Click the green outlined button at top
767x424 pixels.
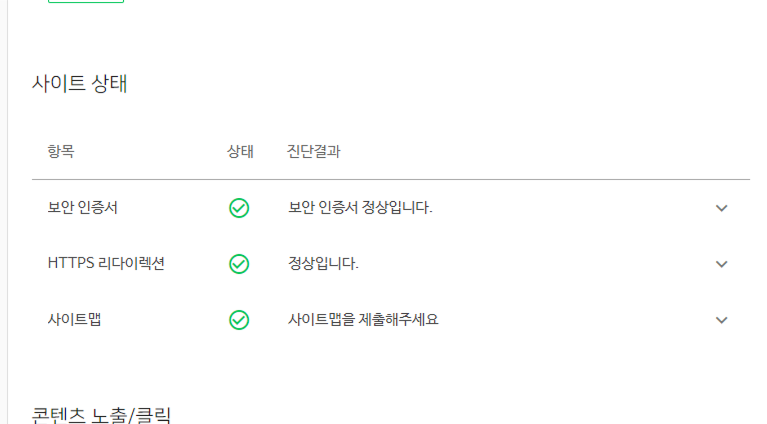tap(86, 1)
